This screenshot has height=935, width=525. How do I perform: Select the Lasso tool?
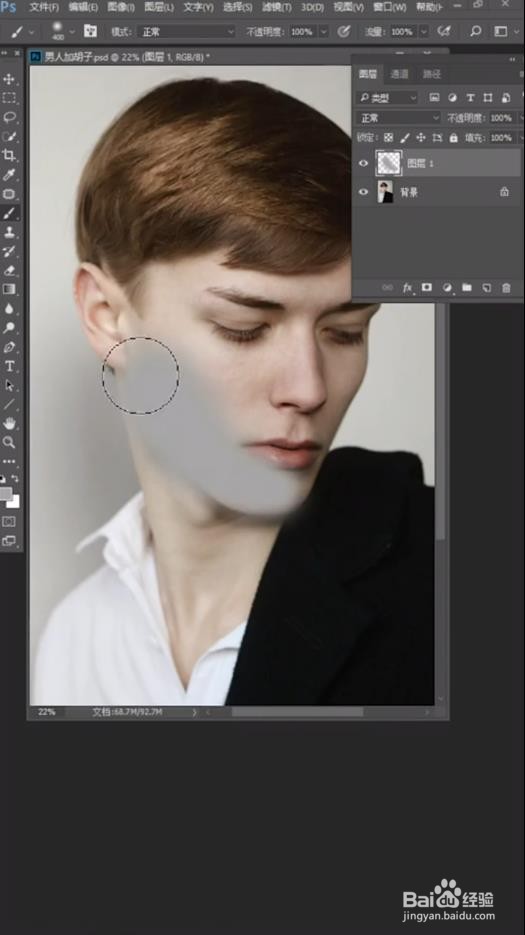click(9, 117)
